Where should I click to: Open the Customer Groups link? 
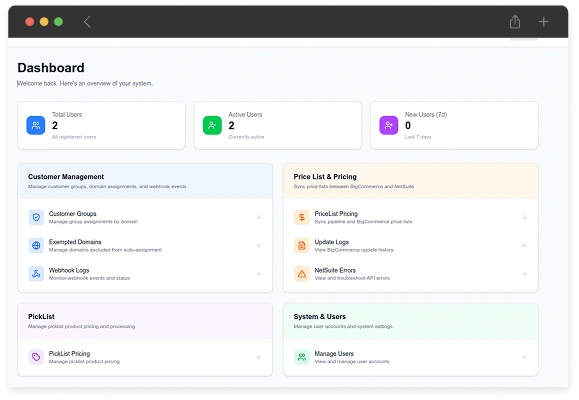145,217
